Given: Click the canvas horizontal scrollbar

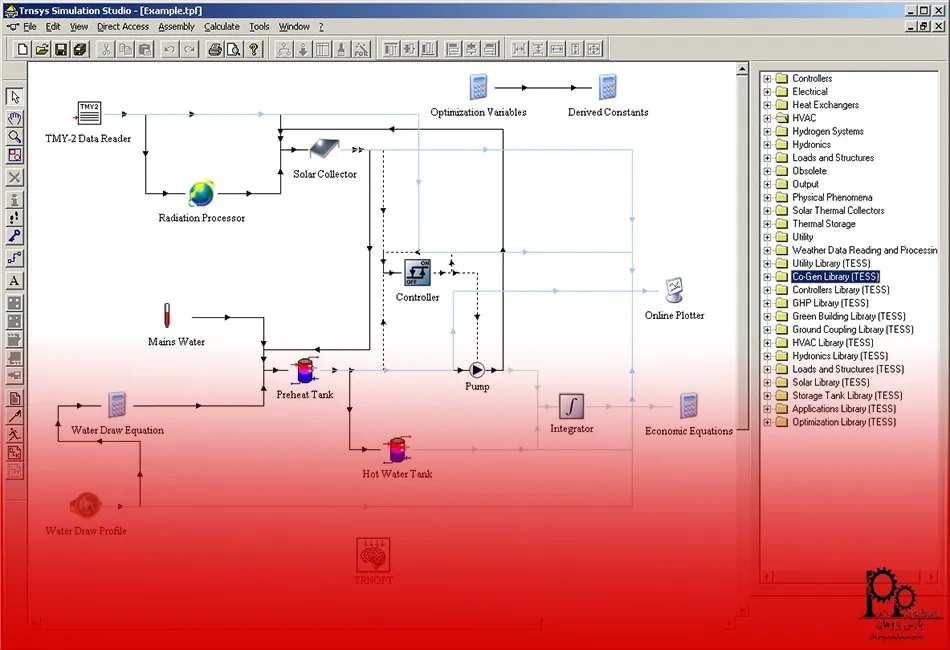Looking at the screenshot, I should [x=380, y=623].
